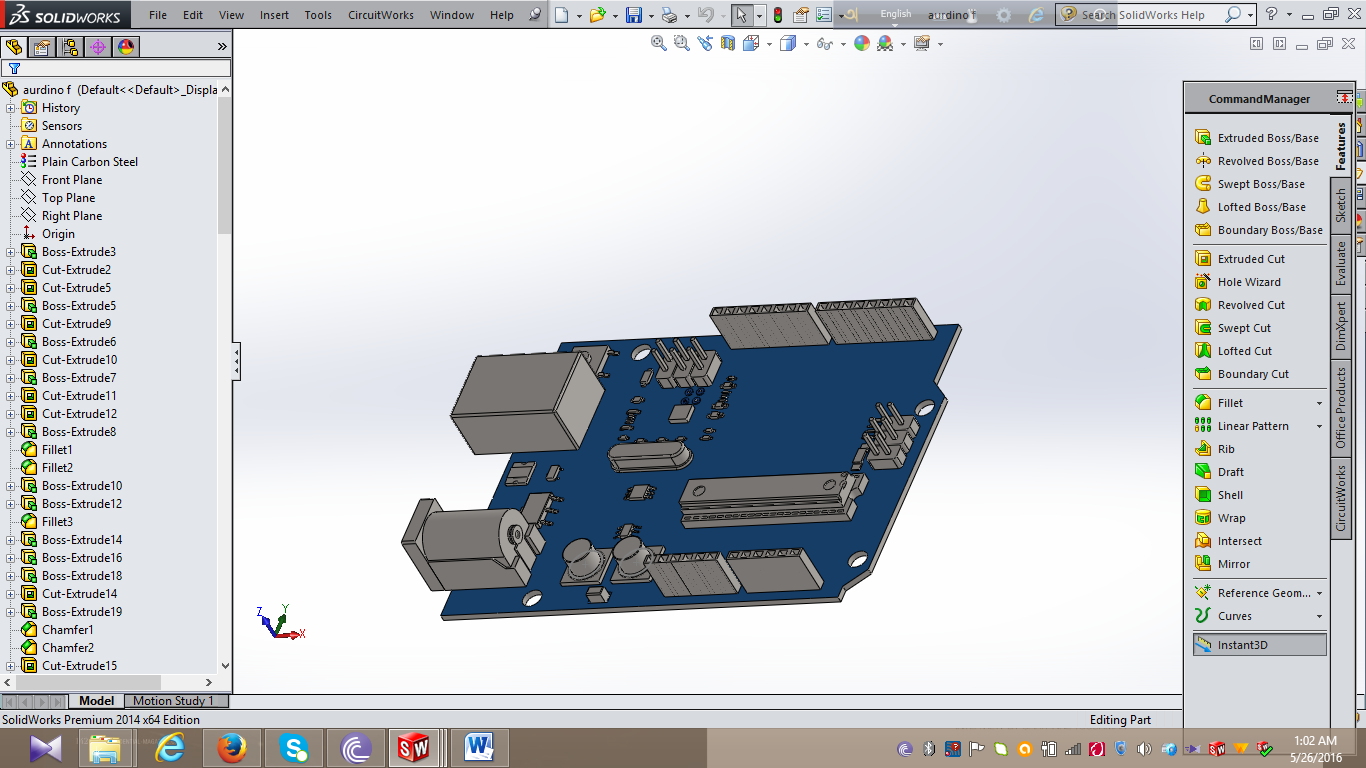Open the CircuitWorks menu
The height and width of the screenshot is (768, 1366).
click(x=381, y=15)
